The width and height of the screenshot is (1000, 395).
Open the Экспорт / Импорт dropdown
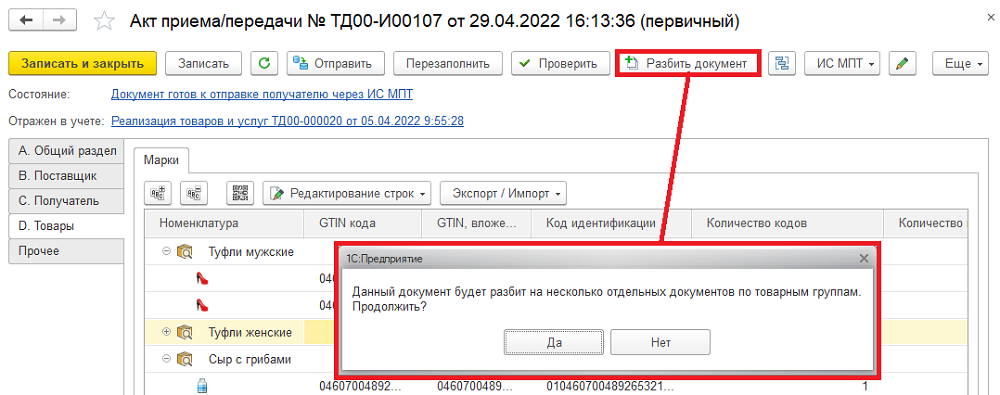click(x=503, y=193)
